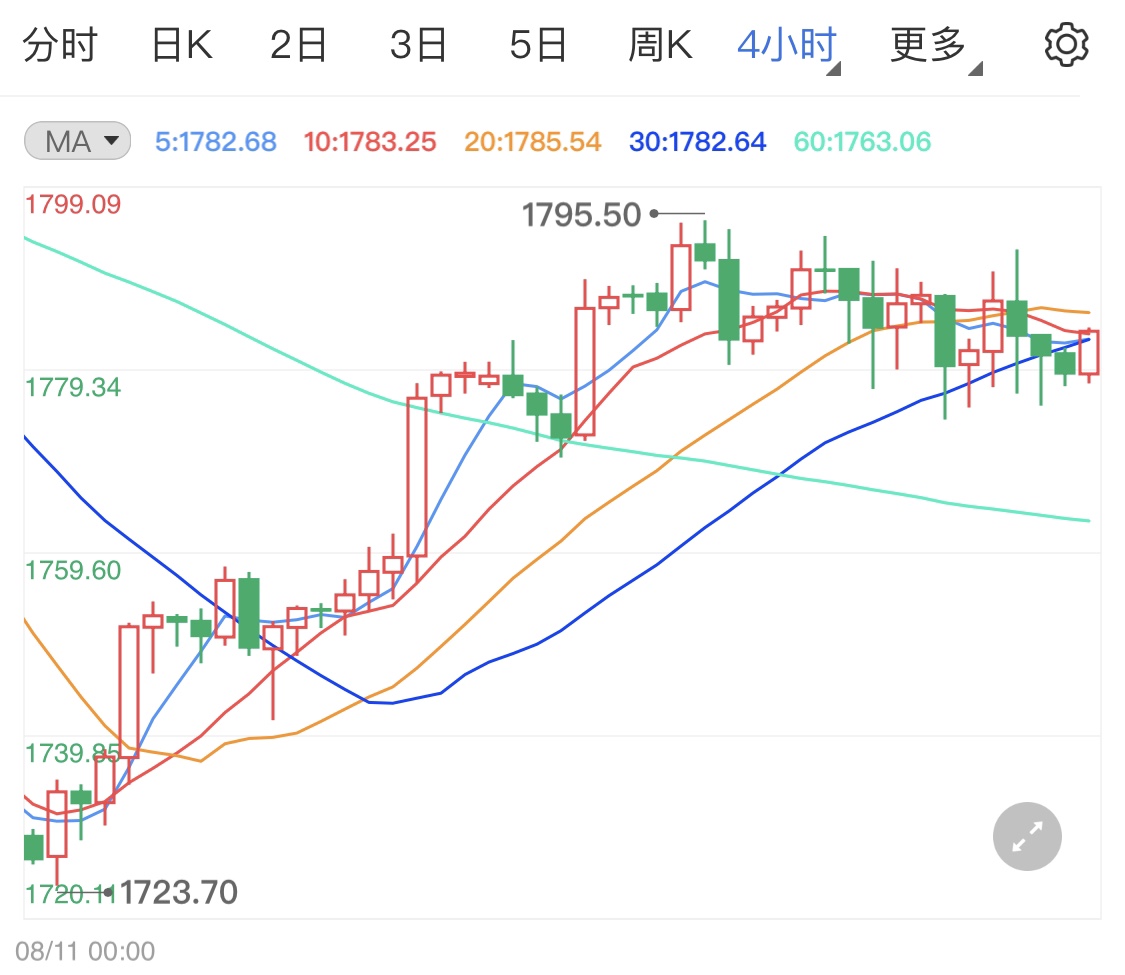Select the 3日 chart tab
This screenshot has height=975, width=1125.
coord(418,44)
